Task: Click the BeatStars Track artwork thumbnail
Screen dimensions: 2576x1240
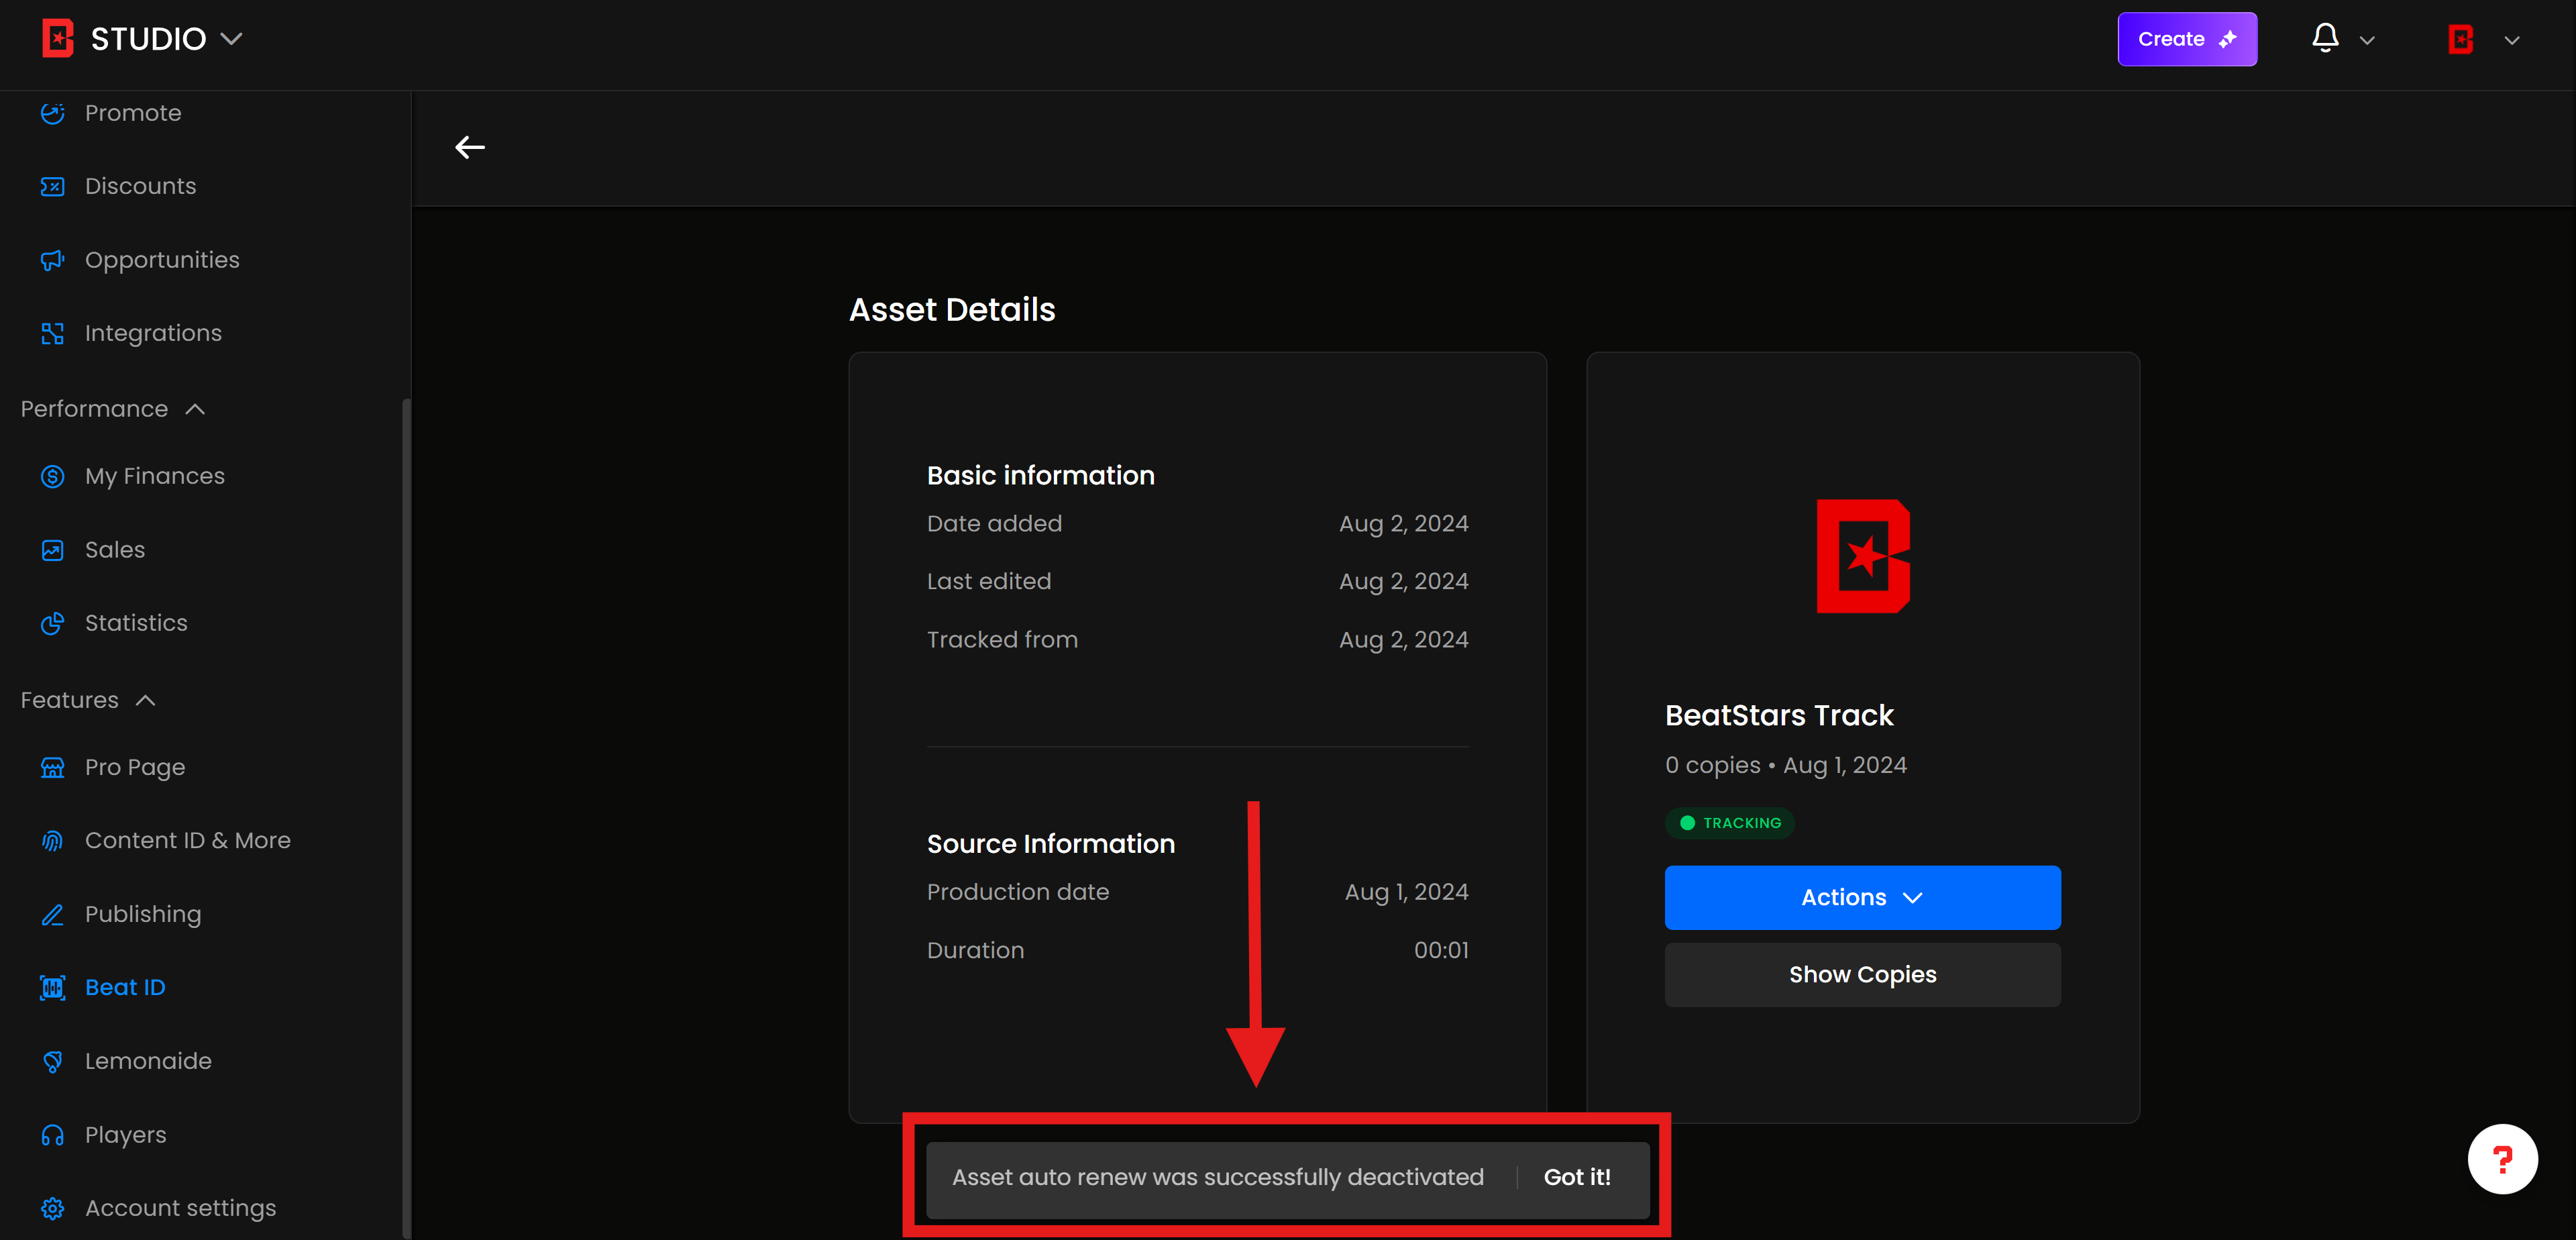Action: click(1863, 556)
